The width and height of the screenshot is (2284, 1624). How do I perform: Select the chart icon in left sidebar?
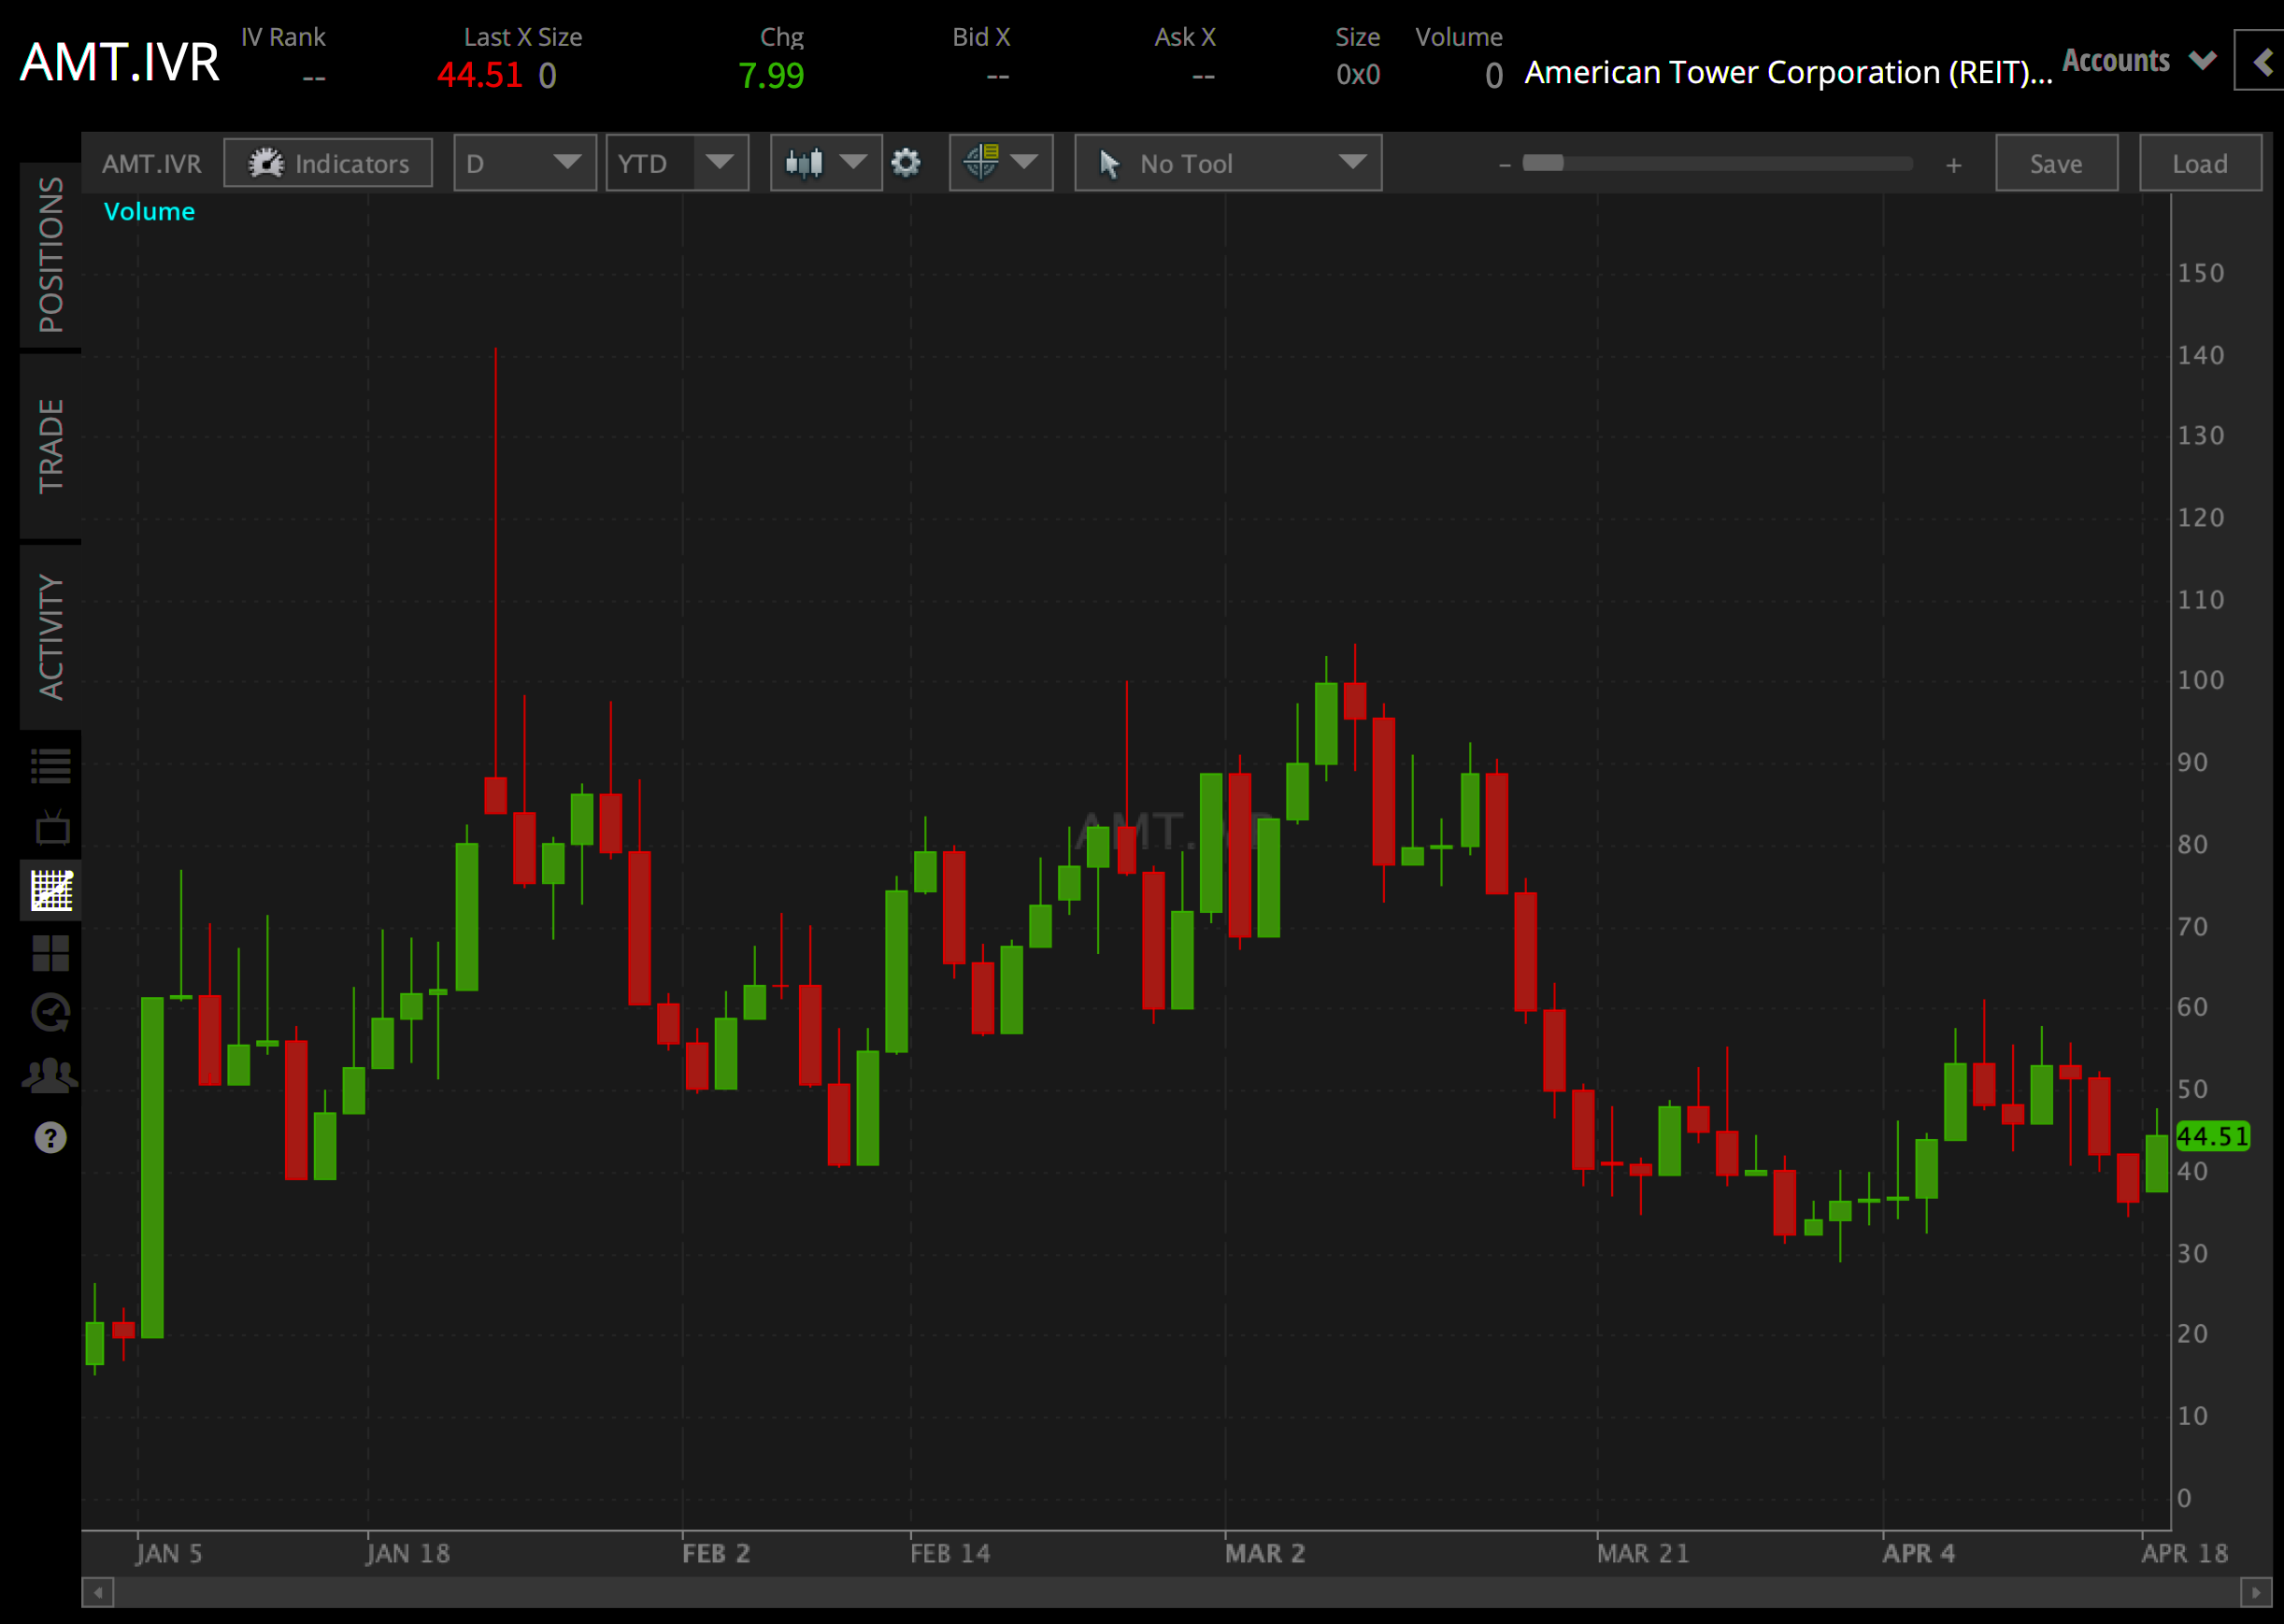pos(51,891)
